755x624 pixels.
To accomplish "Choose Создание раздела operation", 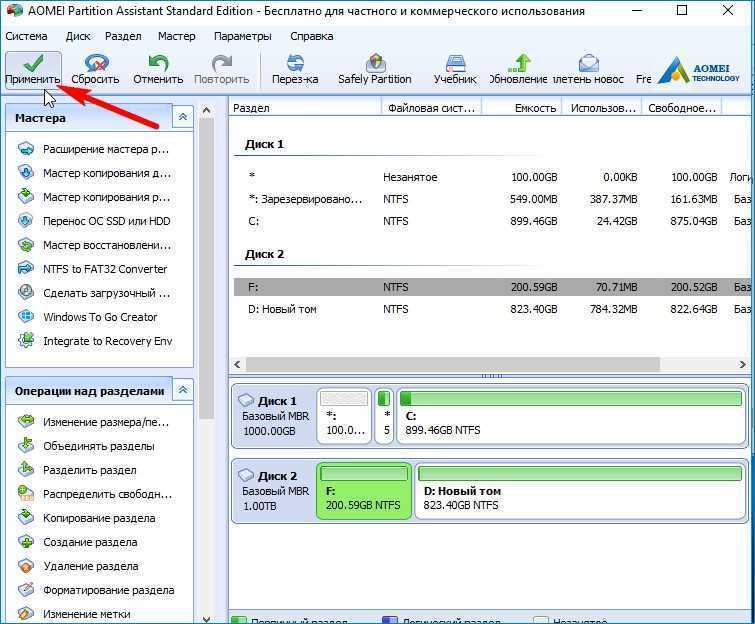I will [78, 543].
